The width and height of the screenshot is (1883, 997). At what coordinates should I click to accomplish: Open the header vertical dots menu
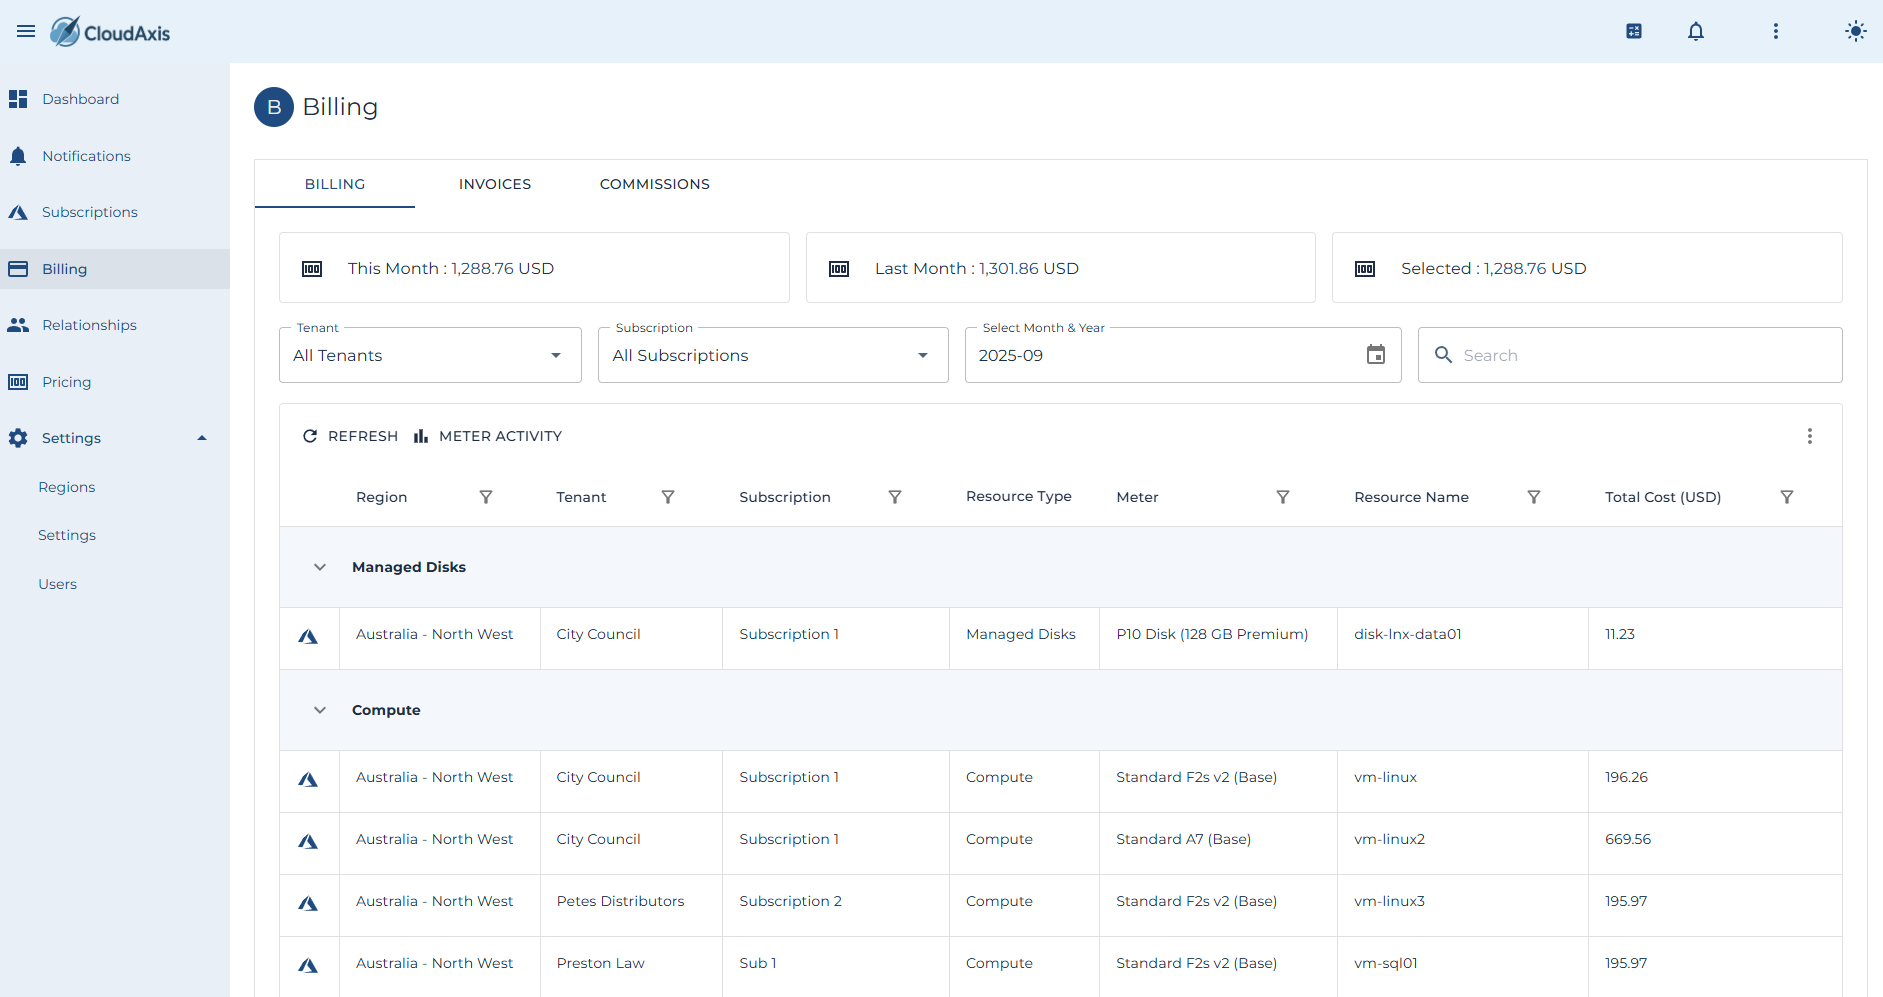click(x=1776, y=32)
